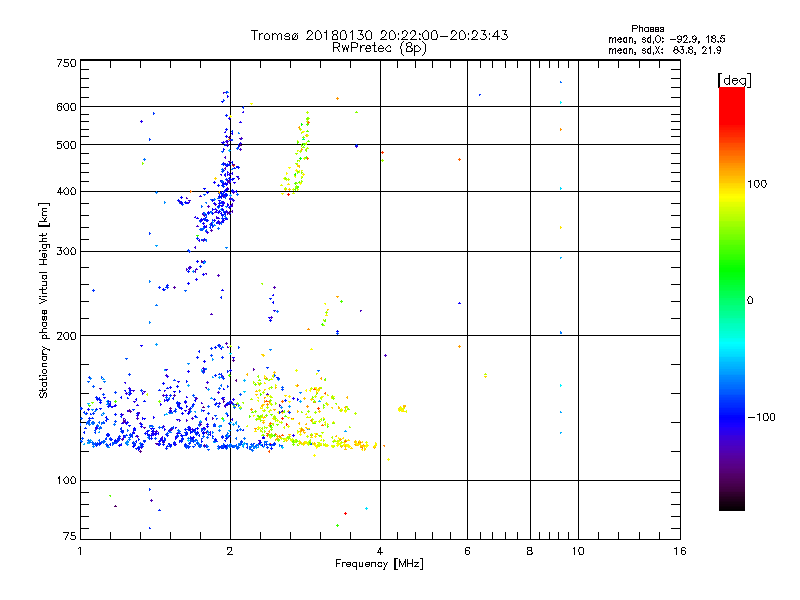800x600 pixels.
Task: Click the x-axis tick label '2'
Action: pos(230,551)
